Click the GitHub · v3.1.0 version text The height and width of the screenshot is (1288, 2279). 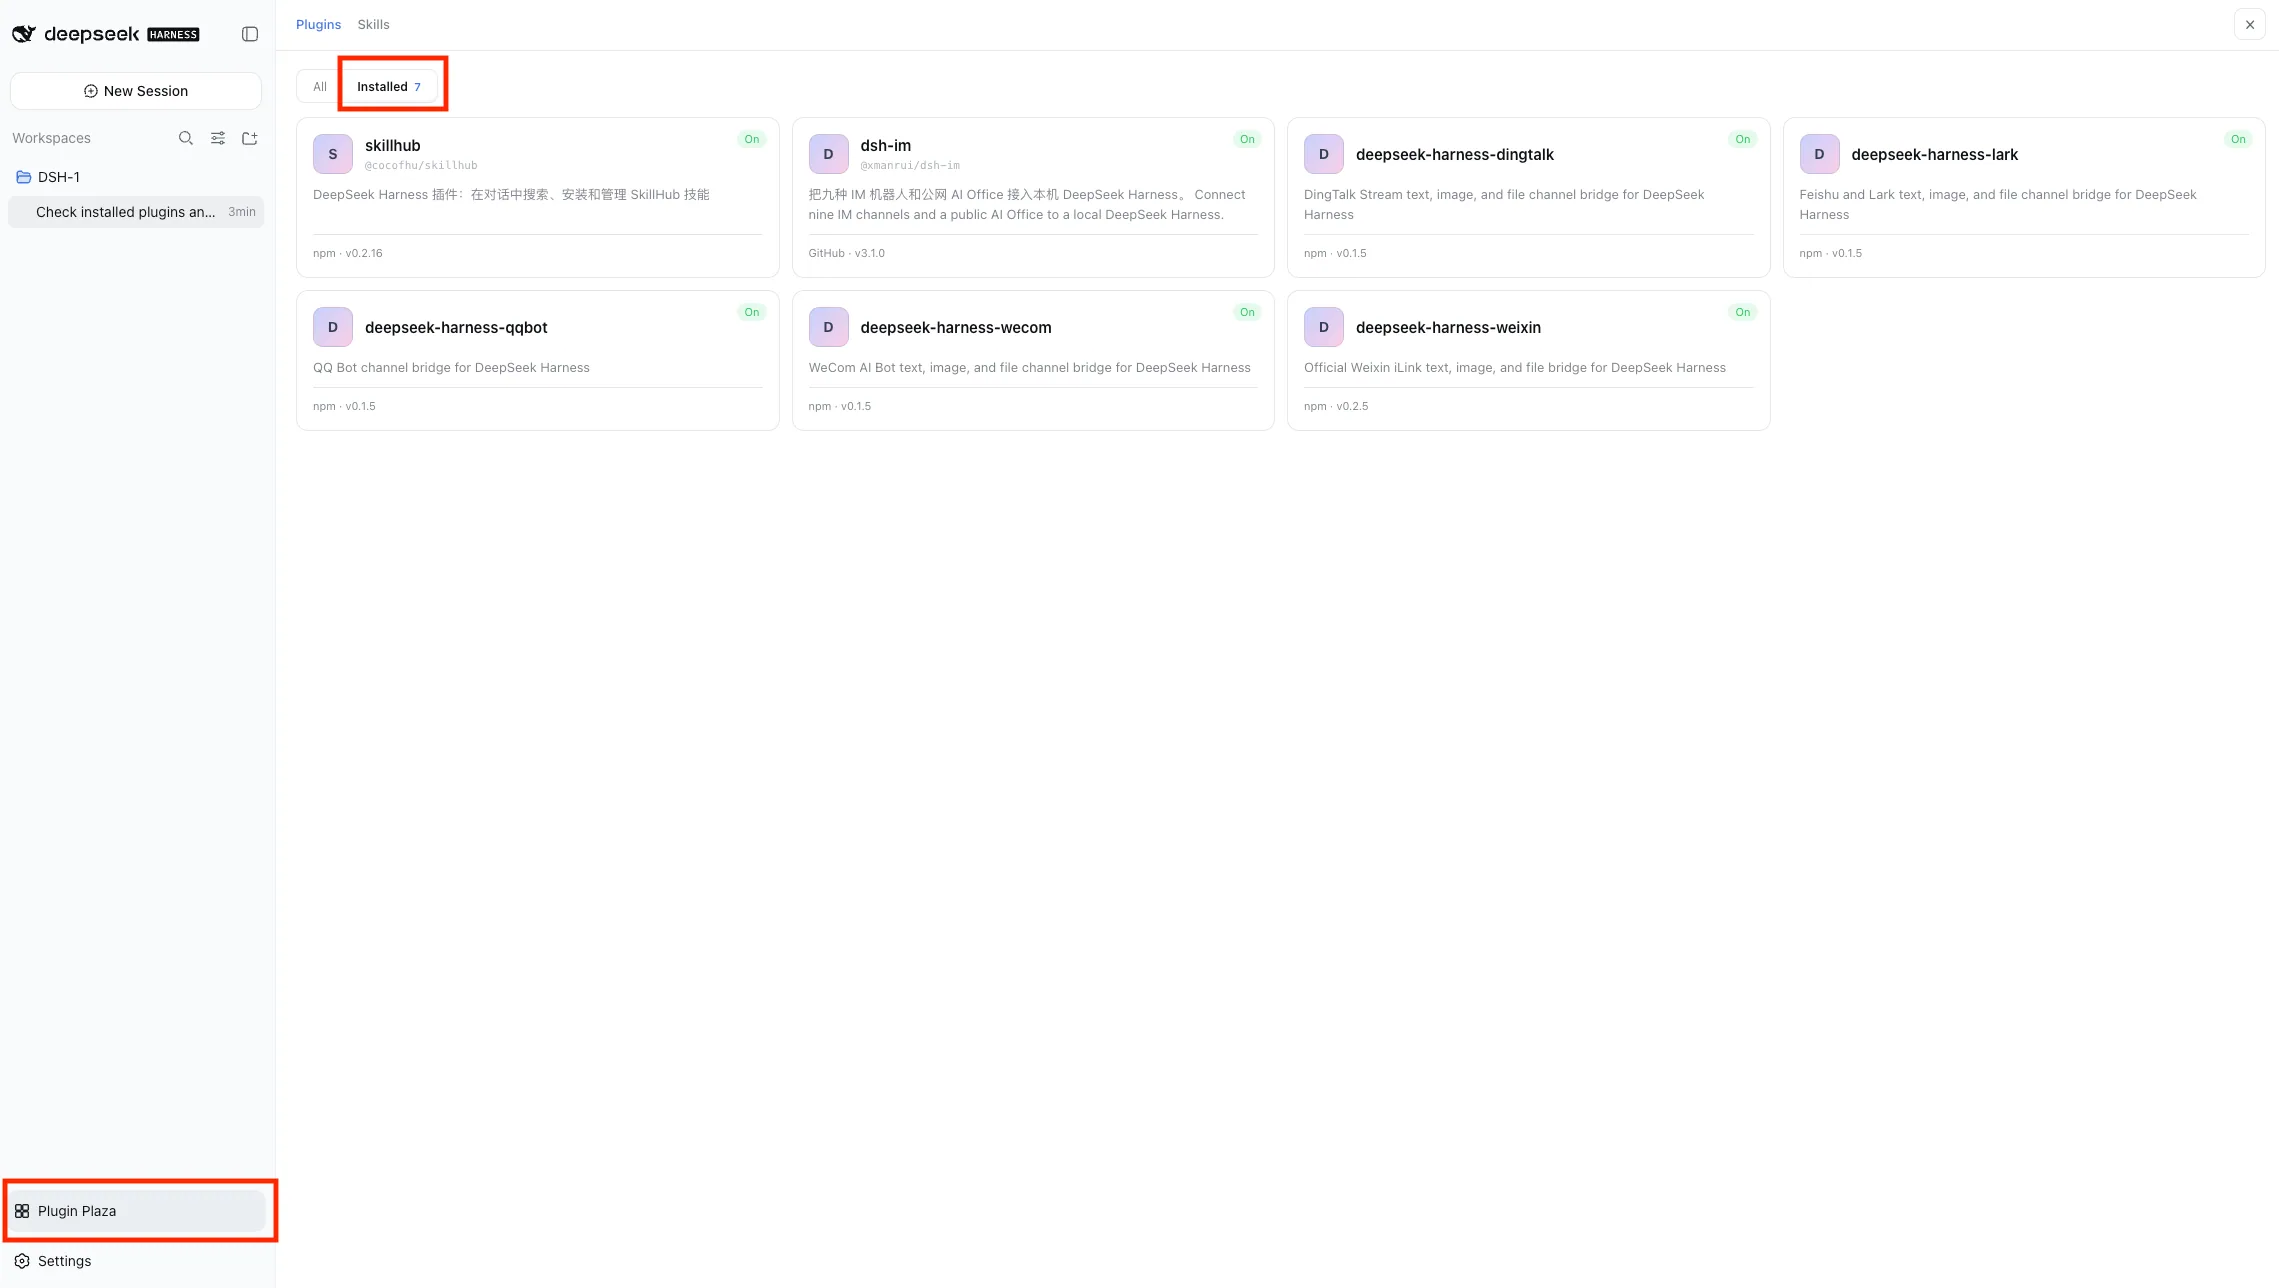pos(846,254)
